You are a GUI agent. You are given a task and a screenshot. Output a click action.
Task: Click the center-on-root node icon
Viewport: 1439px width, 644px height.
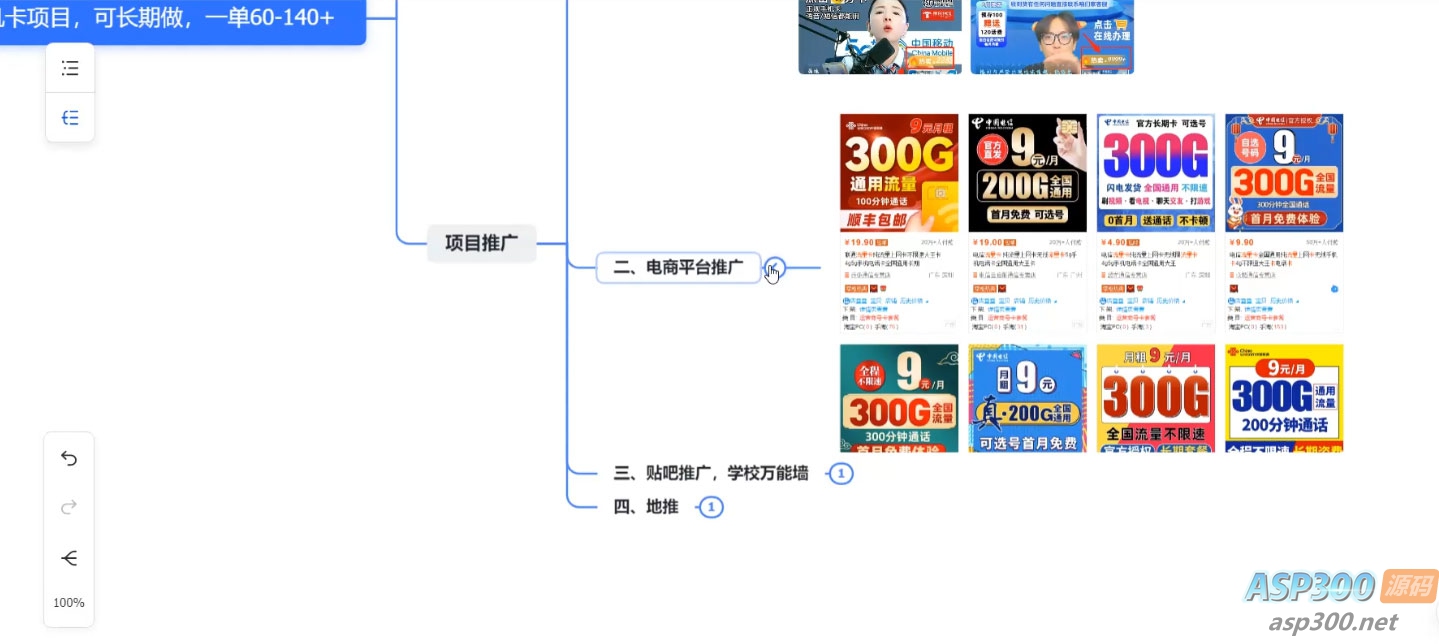tap(69, 558)
